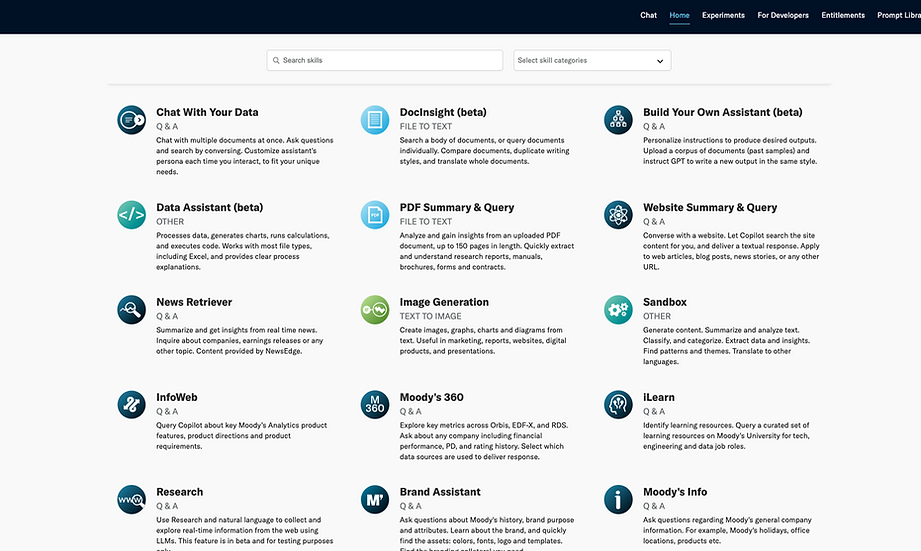
Task: Click the Image Generation green icon
Action: pos(375,310)
